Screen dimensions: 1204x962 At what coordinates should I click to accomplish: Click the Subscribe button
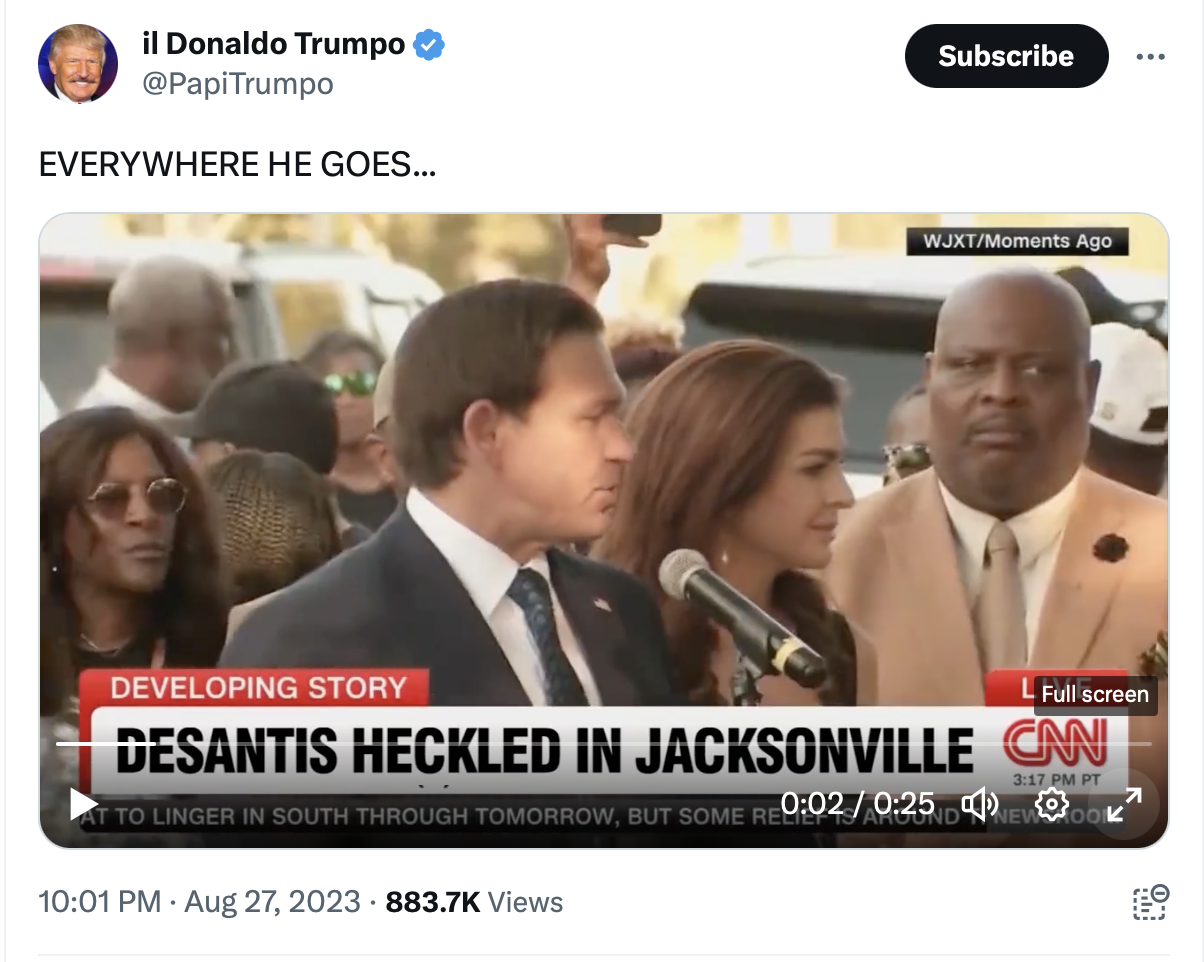pos(1006,56)
